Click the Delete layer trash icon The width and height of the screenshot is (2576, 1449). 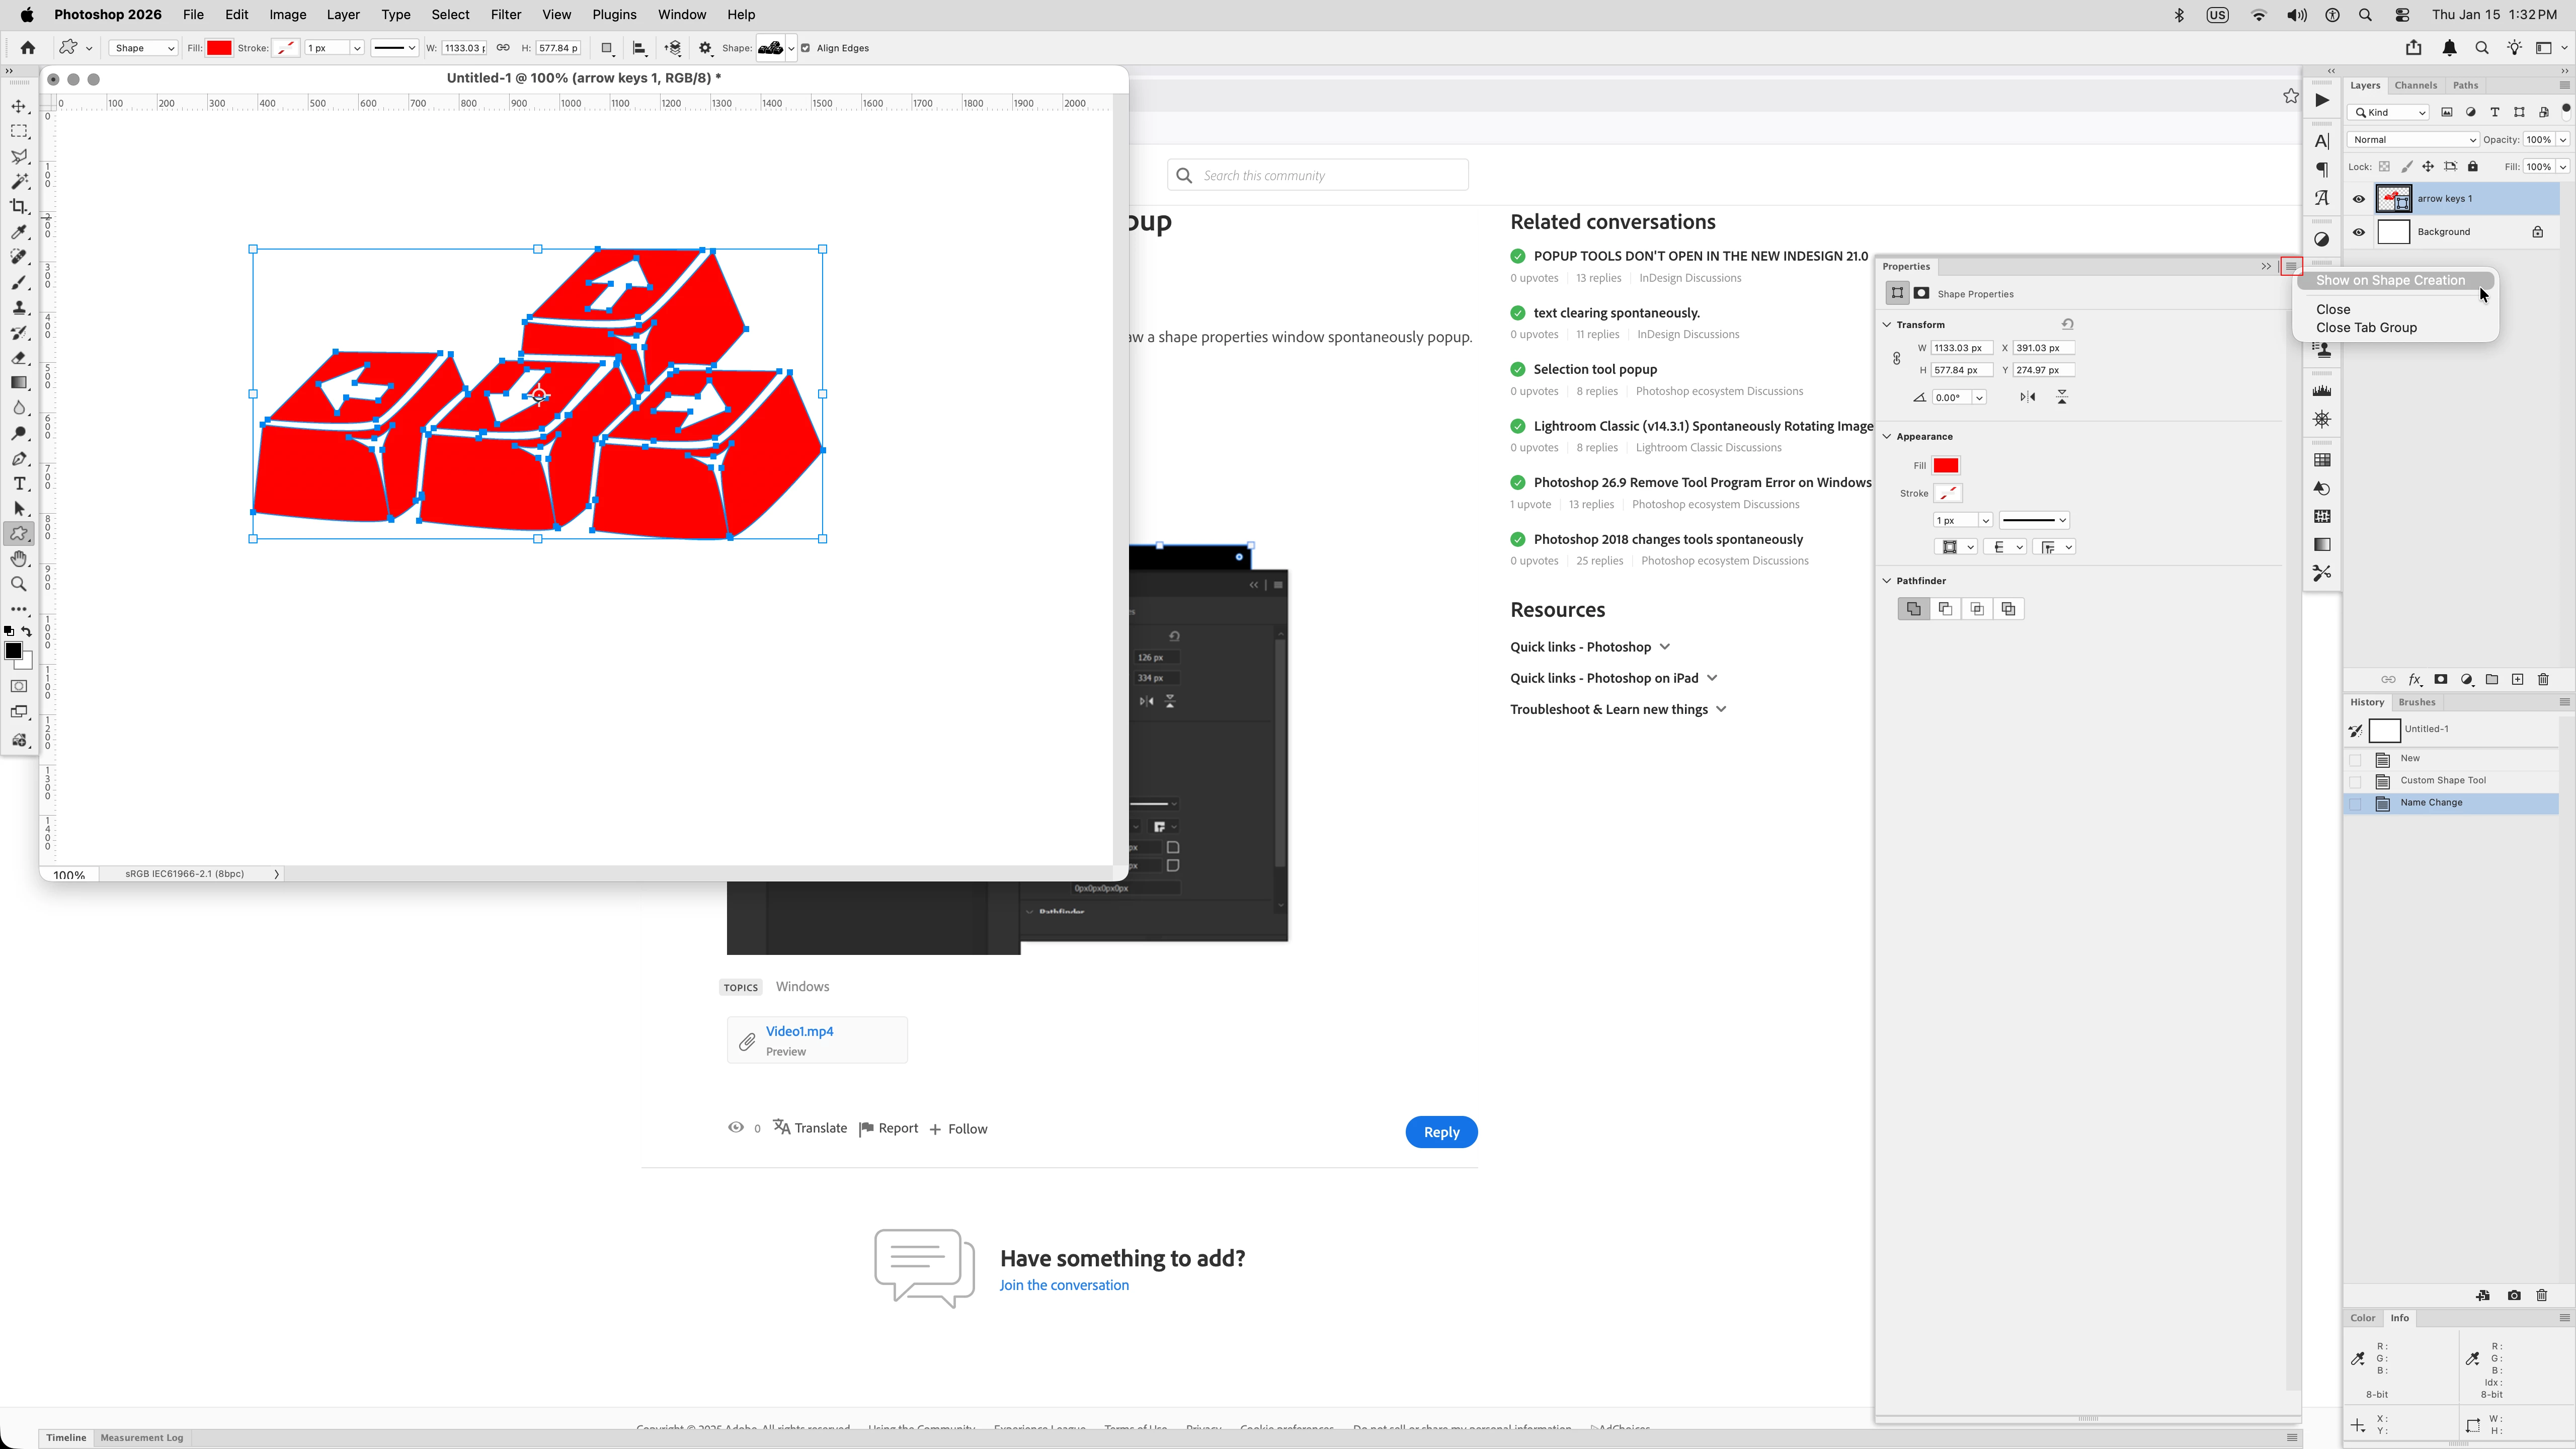click(x=2543, y=680)
